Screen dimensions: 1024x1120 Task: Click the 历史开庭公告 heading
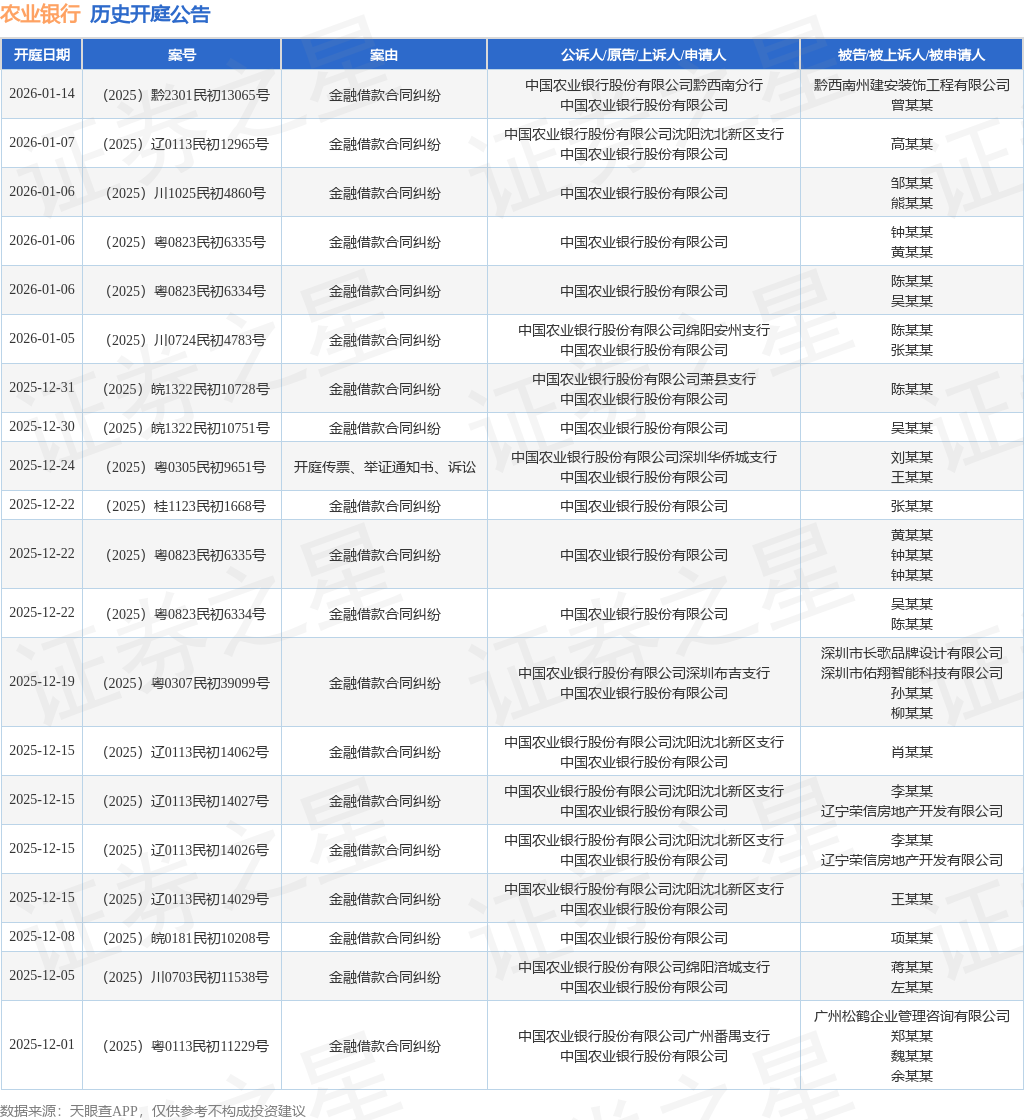coord(150,14)
